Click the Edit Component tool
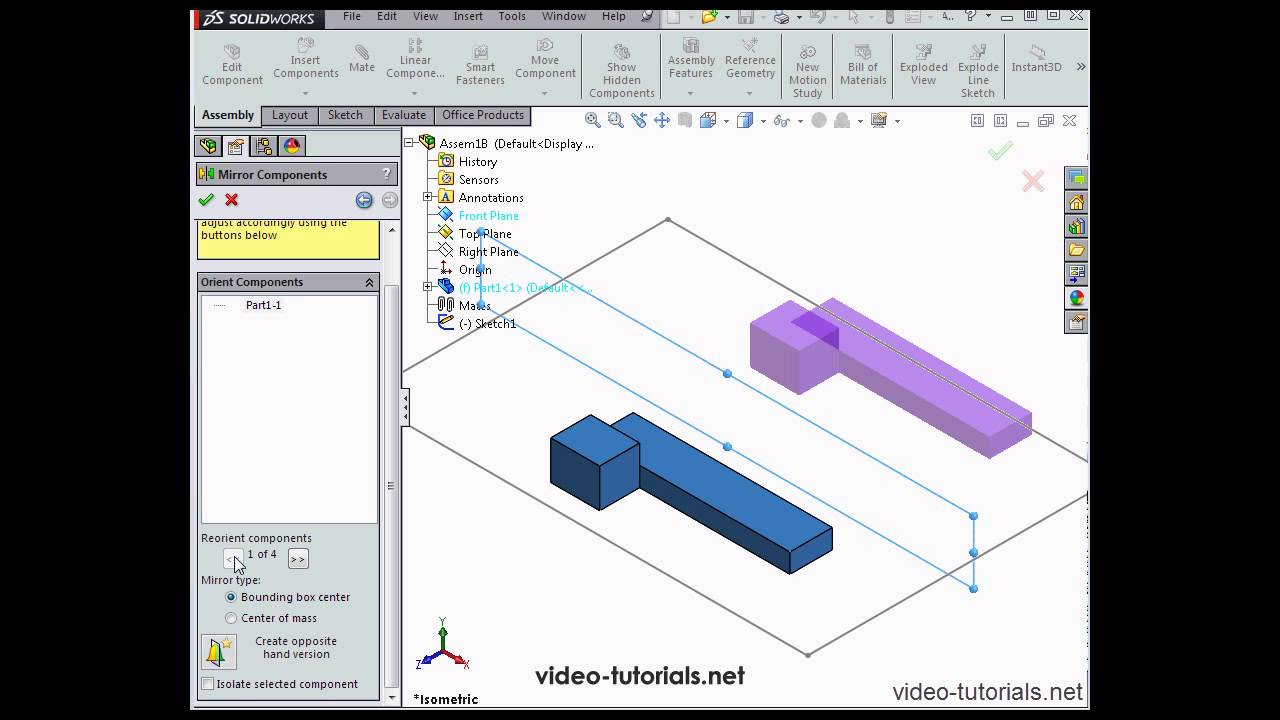The image size is (1280, 720). (232, 63)
